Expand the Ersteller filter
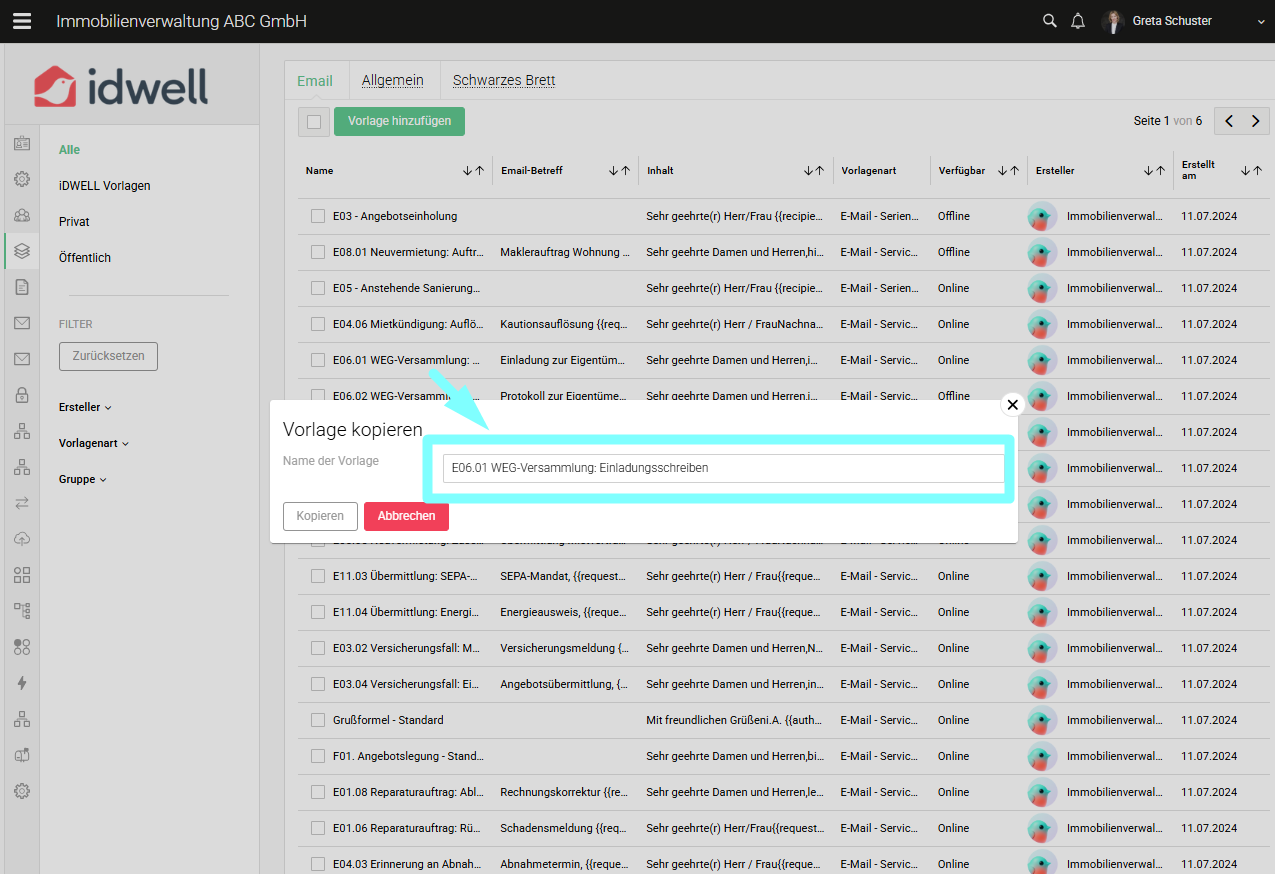 click(85, 407)
